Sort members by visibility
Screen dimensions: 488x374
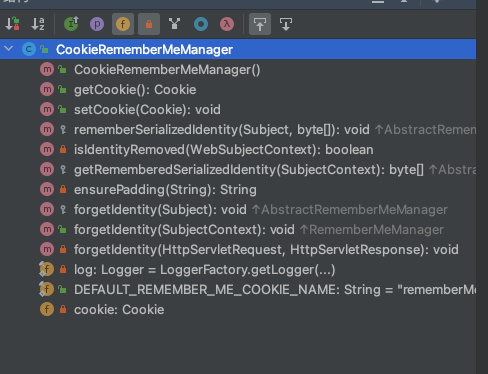[x=12, y=24]
